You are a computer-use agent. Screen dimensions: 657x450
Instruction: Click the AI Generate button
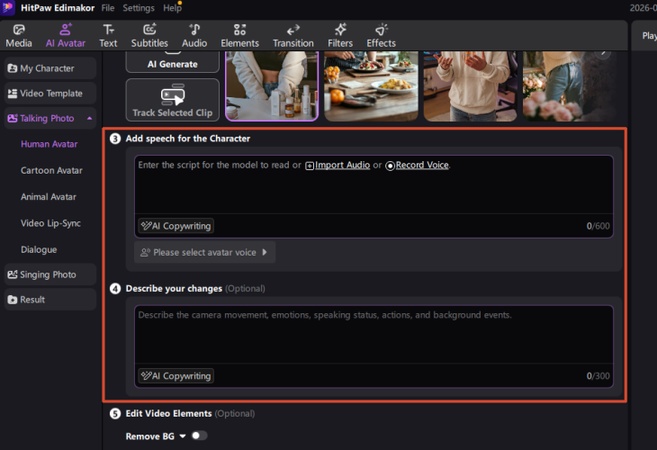172,62
